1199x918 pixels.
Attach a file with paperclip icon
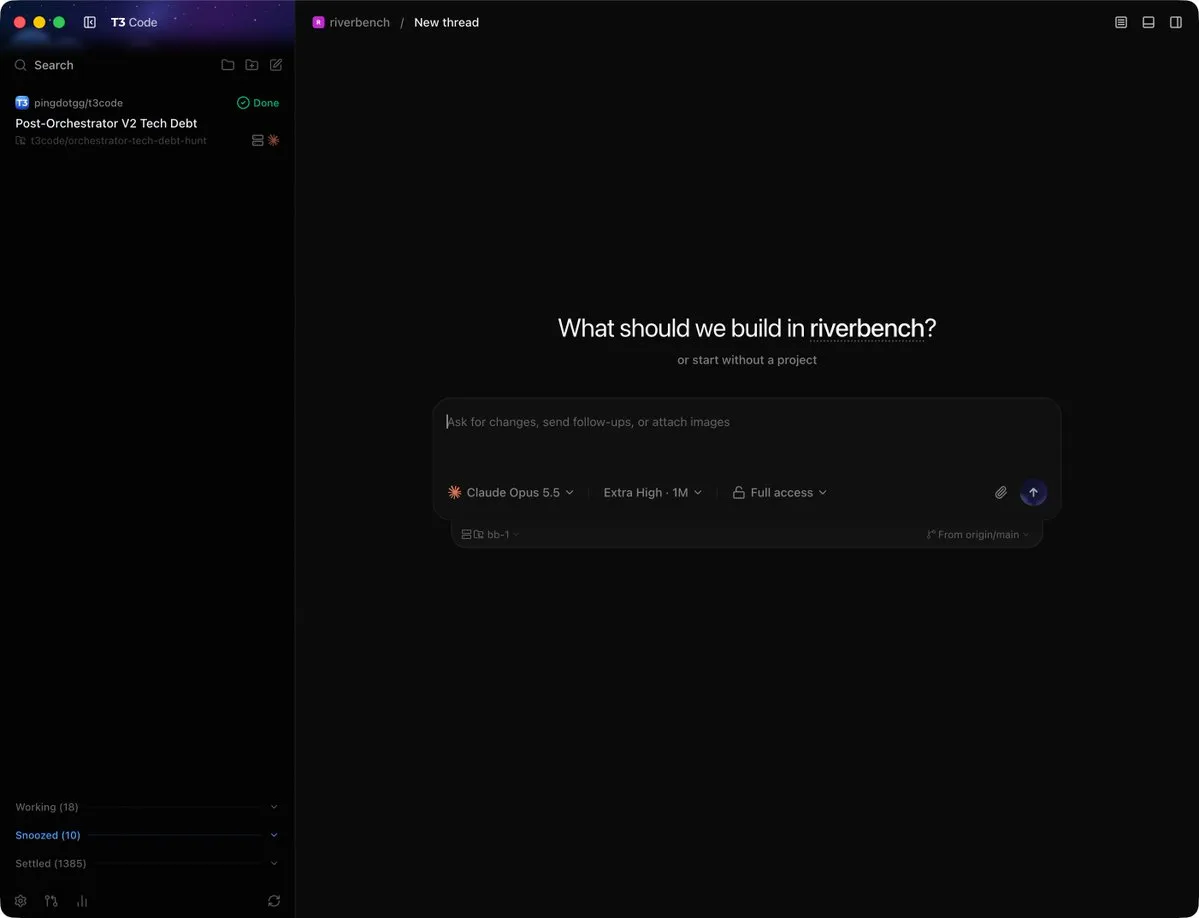(x=1000, y=492)
